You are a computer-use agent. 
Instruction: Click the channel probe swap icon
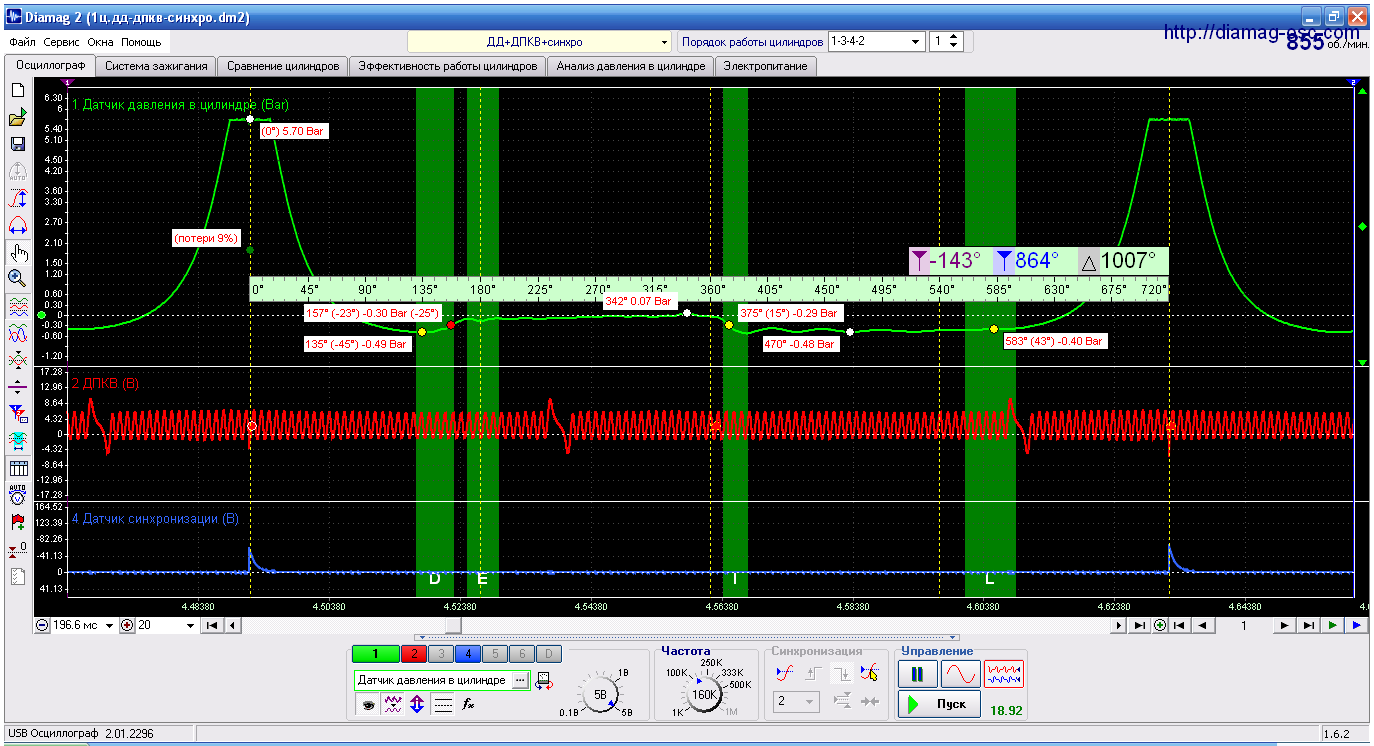point(543,681)
